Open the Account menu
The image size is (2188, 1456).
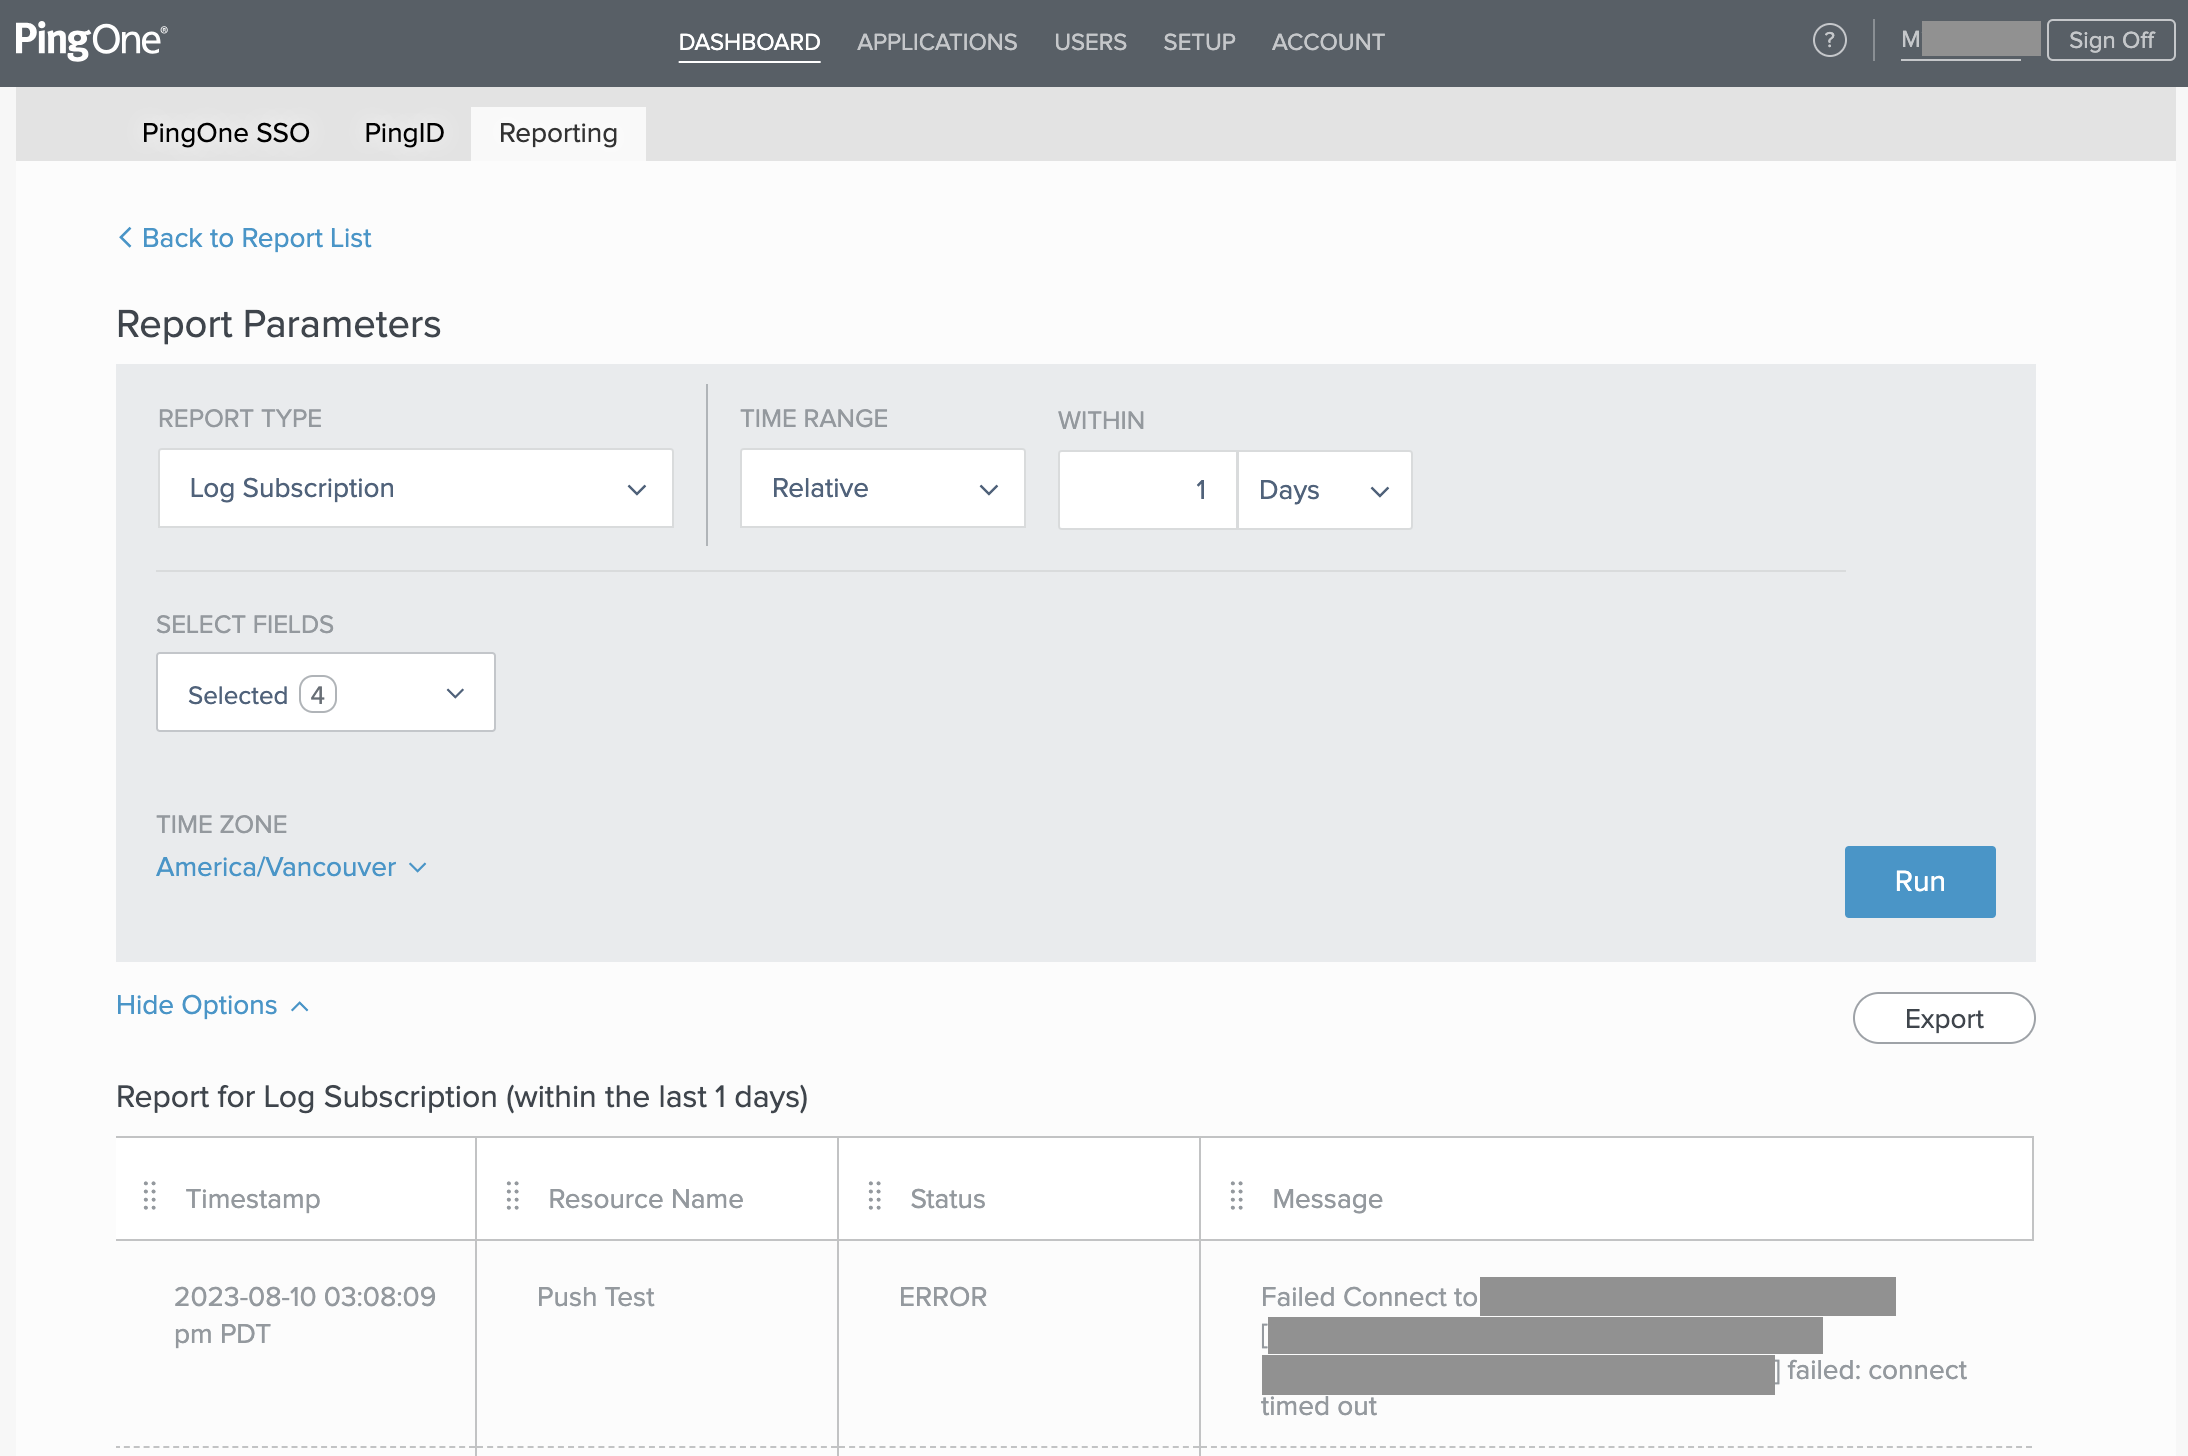[1328, 42]
